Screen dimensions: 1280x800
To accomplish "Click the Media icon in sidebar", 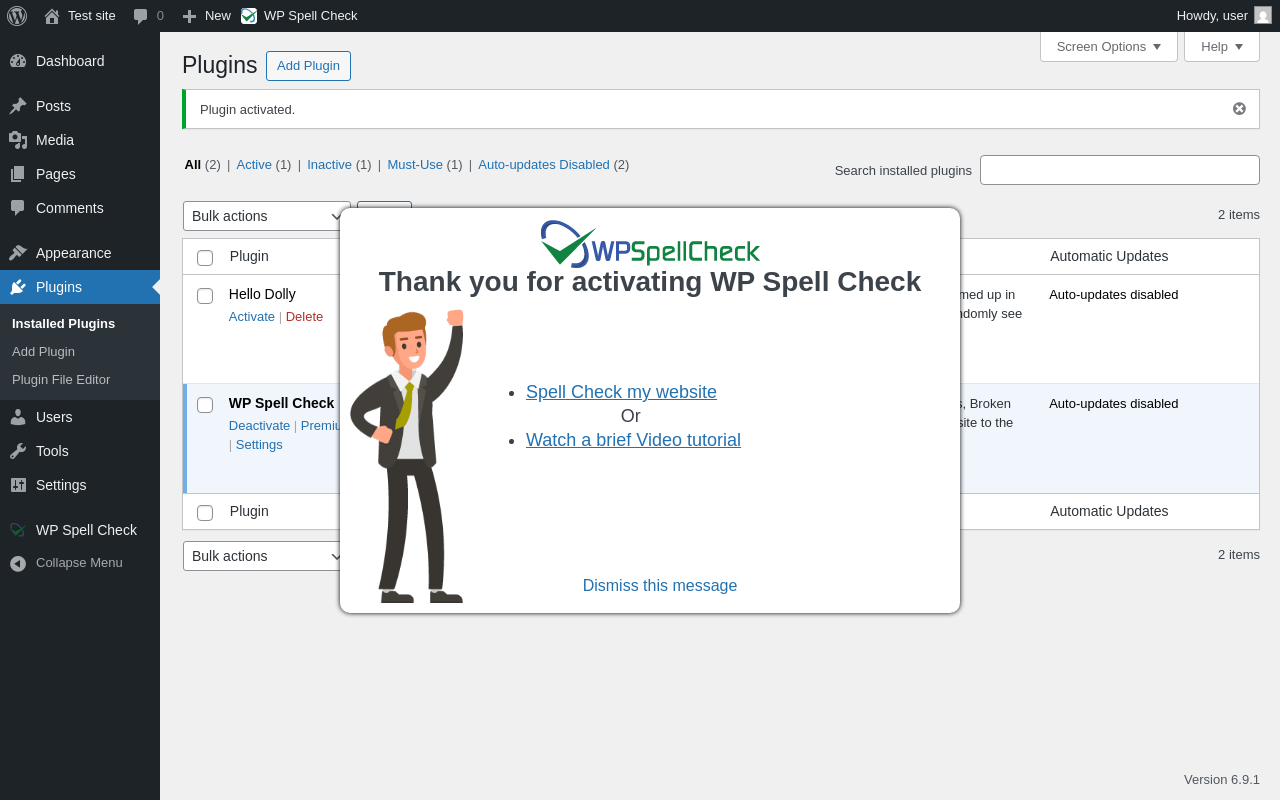I will pos(18,140).
